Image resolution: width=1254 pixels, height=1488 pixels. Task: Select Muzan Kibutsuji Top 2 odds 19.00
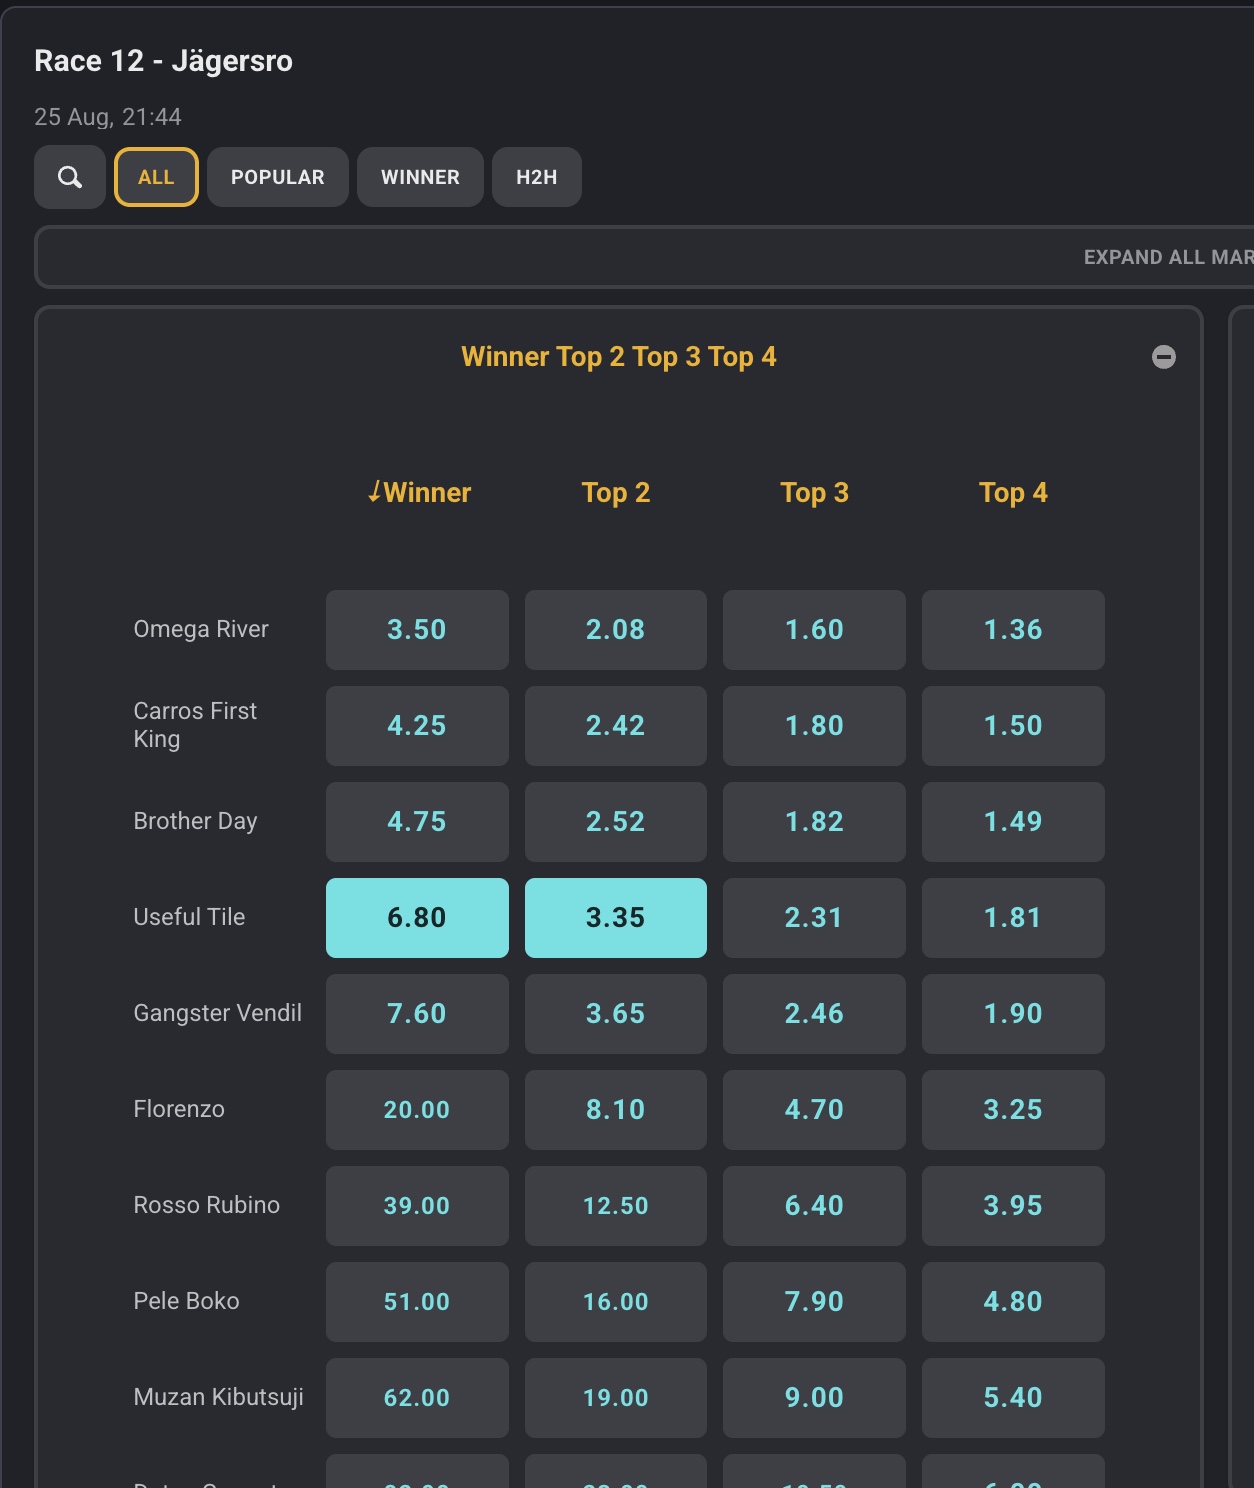616,1398
